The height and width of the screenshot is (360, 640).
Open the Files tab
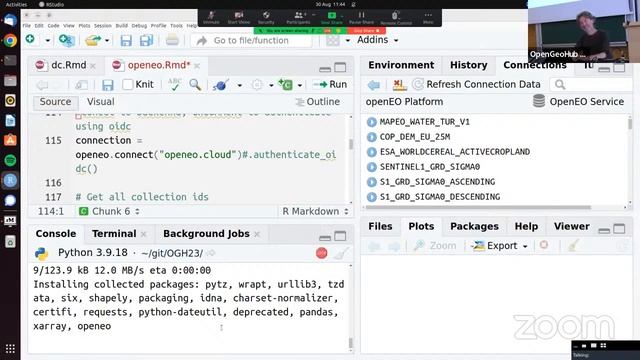pyautogui.click(x=380, y=227)
